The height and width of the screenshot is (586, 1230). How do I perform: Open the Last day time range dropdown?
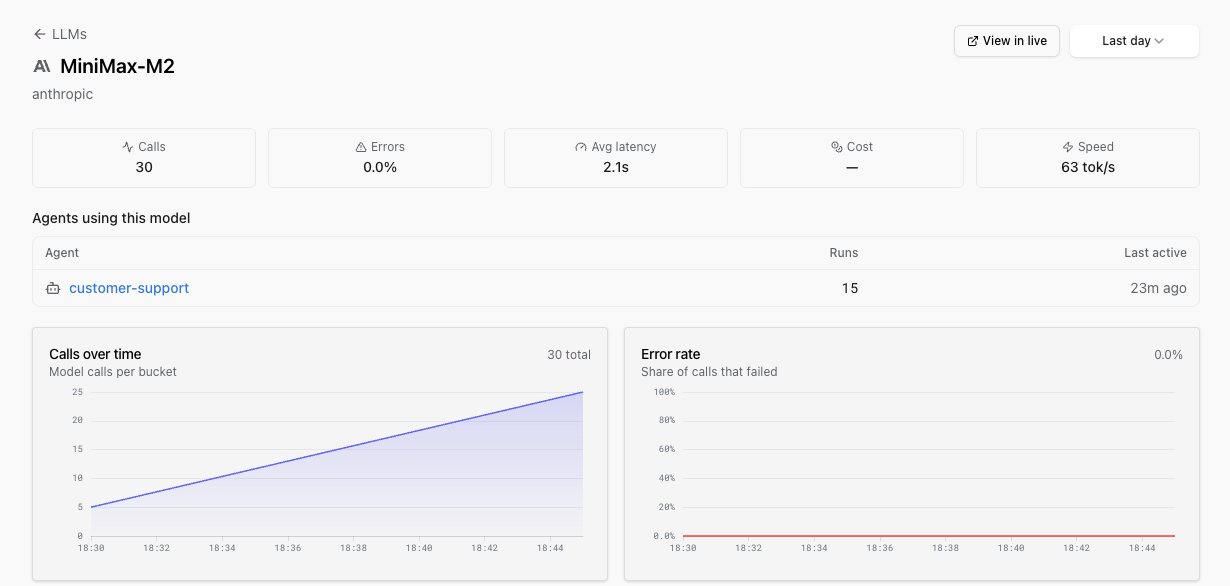(x=1134, y=41)
